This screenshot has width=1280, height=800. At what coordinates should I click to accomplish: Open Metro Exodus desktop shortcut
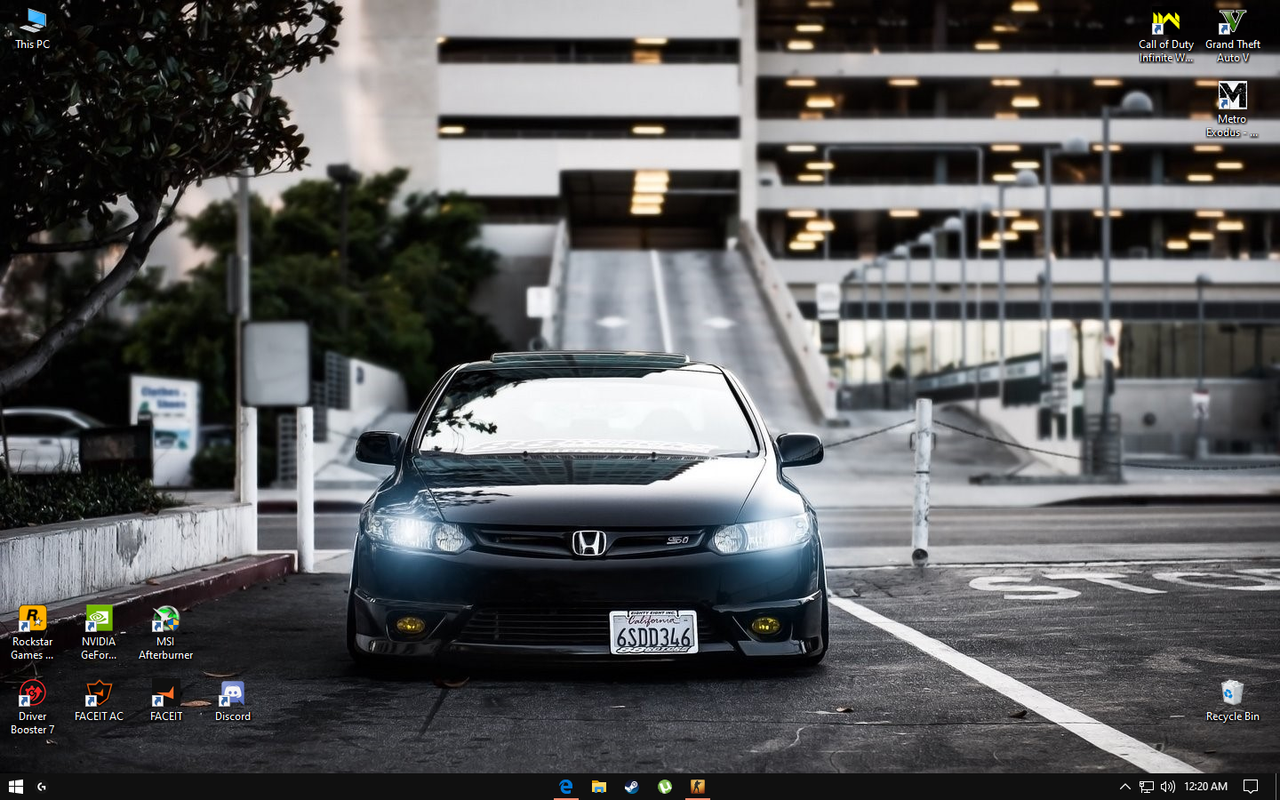coord(1232,109)
